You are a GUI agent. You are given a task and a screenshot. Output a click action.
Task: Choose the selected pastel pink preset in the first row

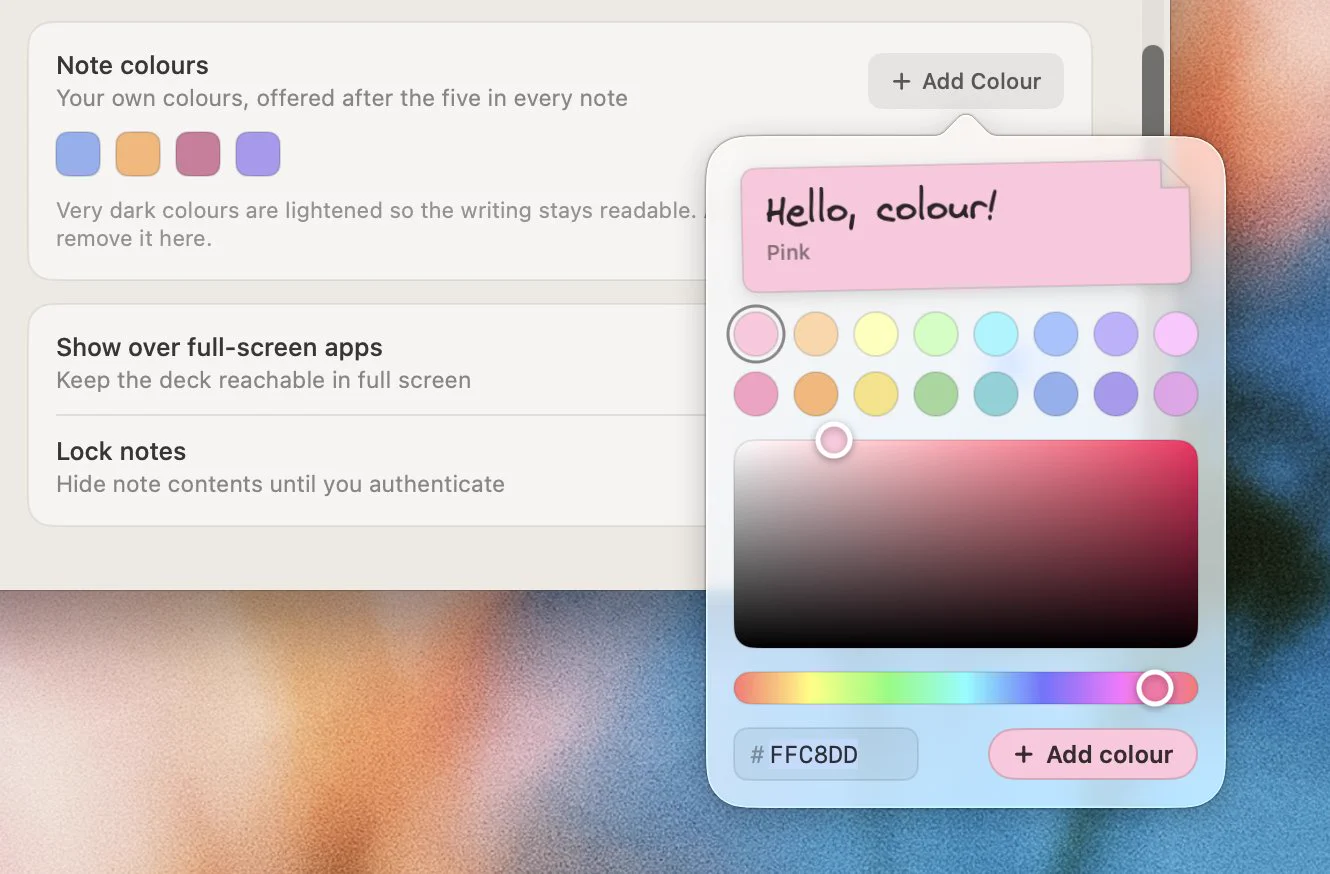pos(756,334)
